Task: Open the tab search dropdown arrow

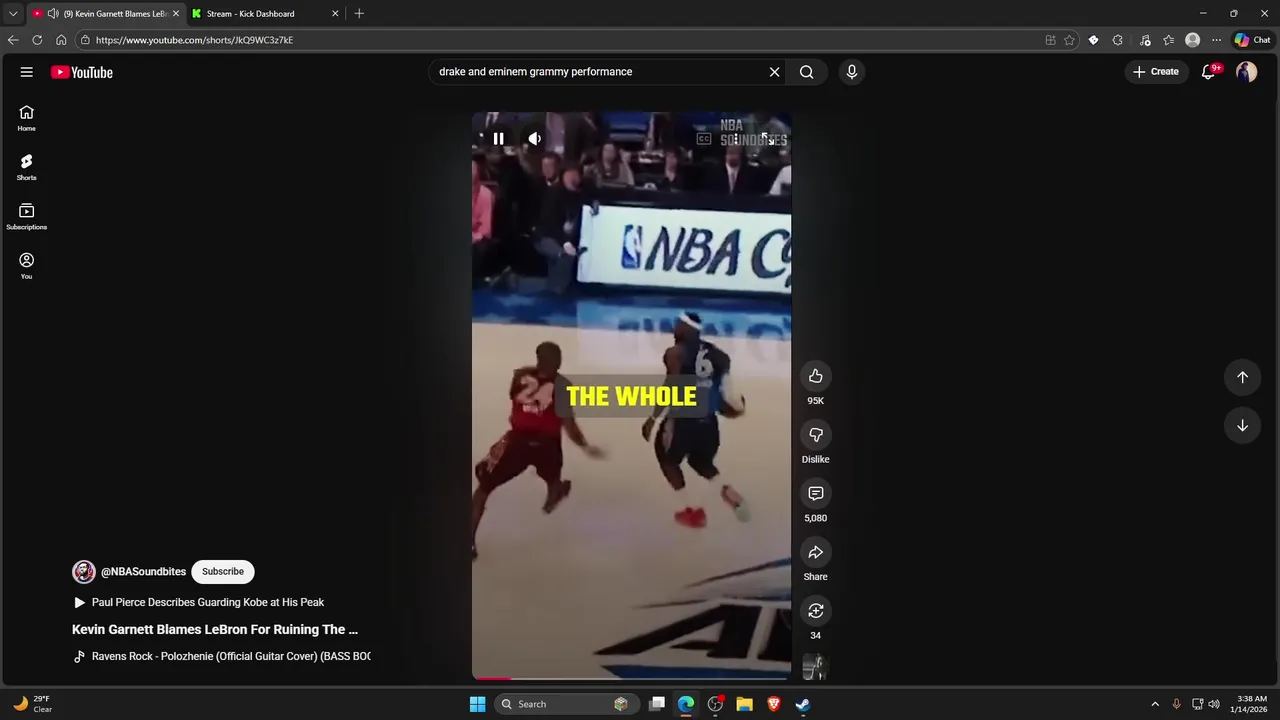Action: point(13,14)
